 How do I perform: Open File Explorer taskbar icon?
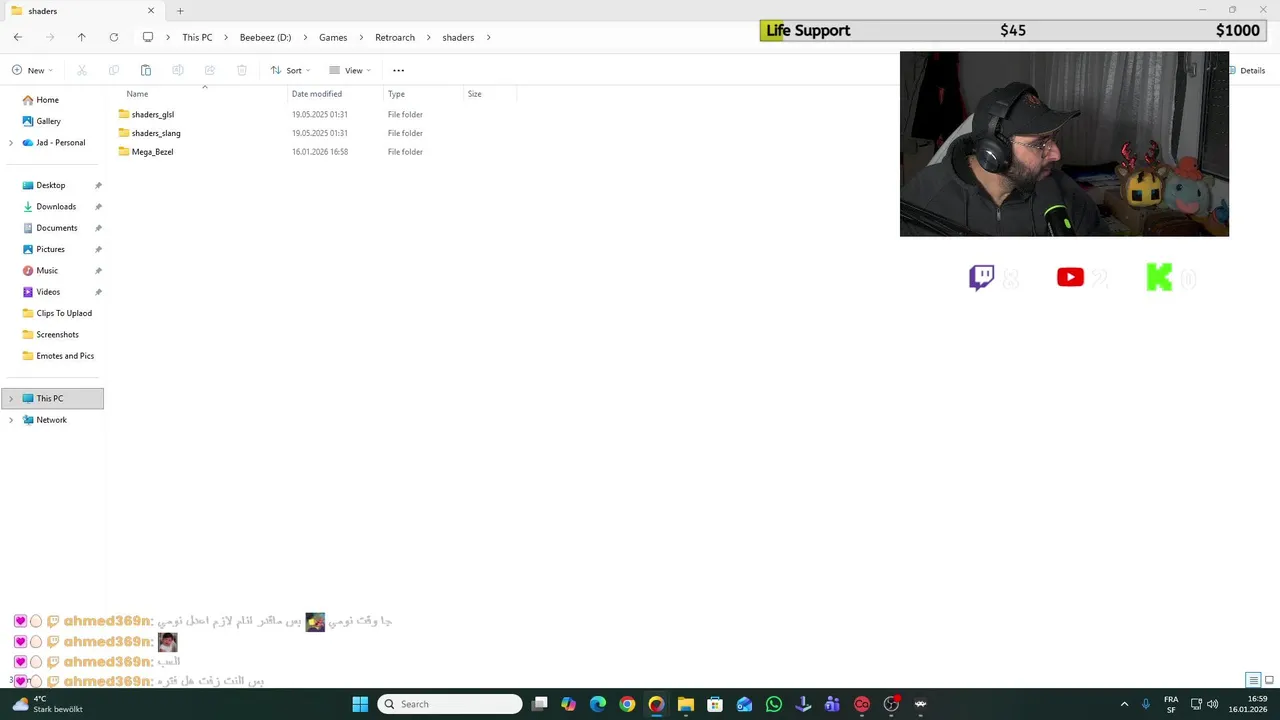[x=686, y=704]
